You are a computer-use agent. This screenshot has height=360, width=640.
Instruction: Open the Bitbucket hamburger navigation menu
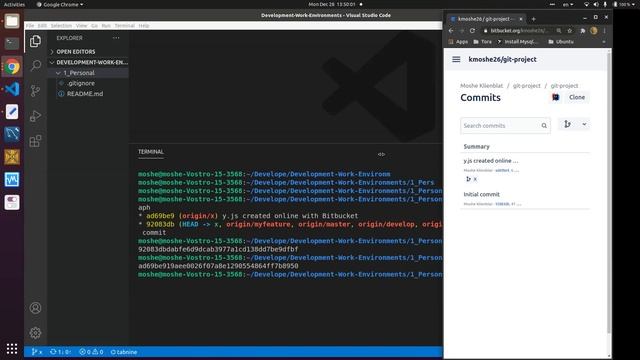[x=456, y=59]
